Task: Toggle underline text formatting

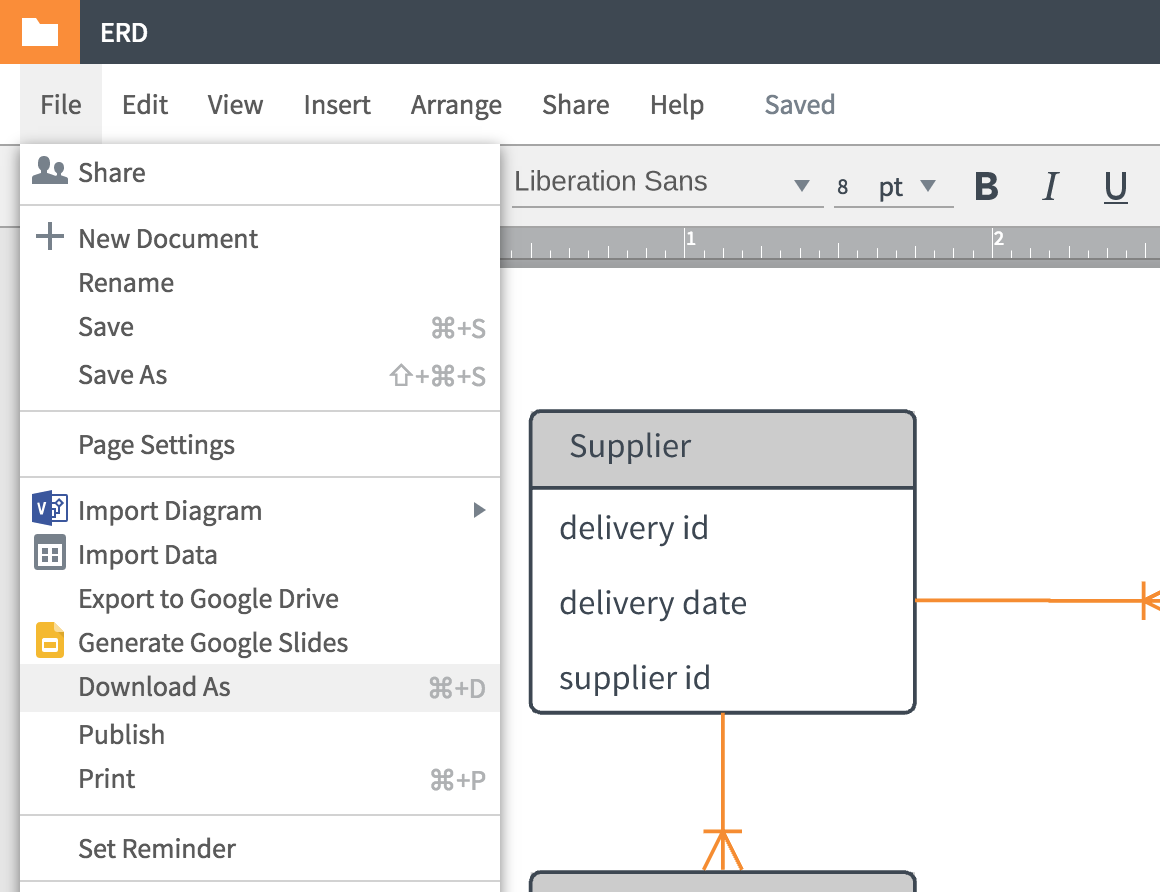Action: pos(1116,187)
